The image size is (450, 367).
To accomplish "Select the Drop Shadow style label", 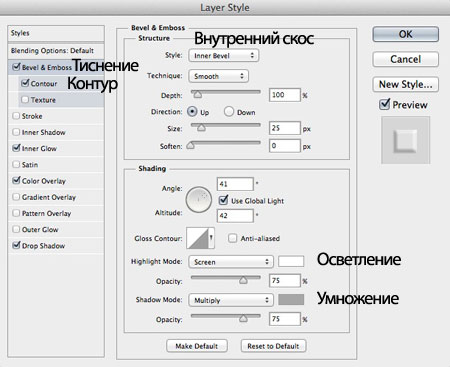I will pos(43,246).
